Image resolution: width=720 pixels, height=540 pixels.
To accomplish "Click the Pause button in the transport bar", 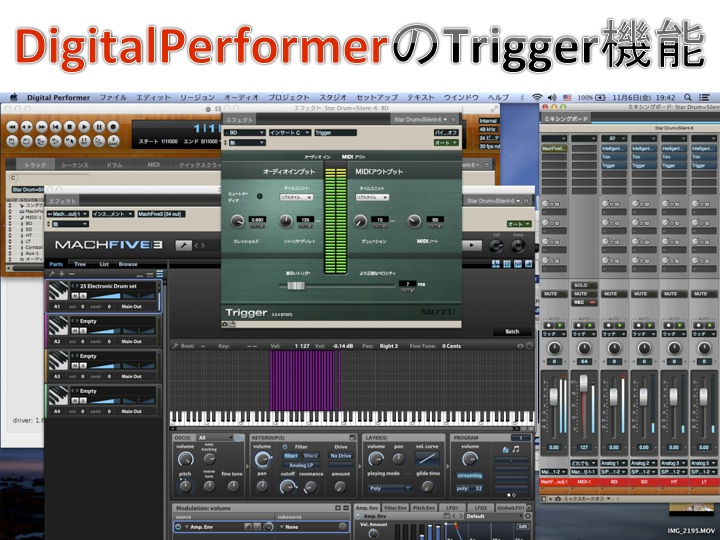I will [x=99, y=126].
